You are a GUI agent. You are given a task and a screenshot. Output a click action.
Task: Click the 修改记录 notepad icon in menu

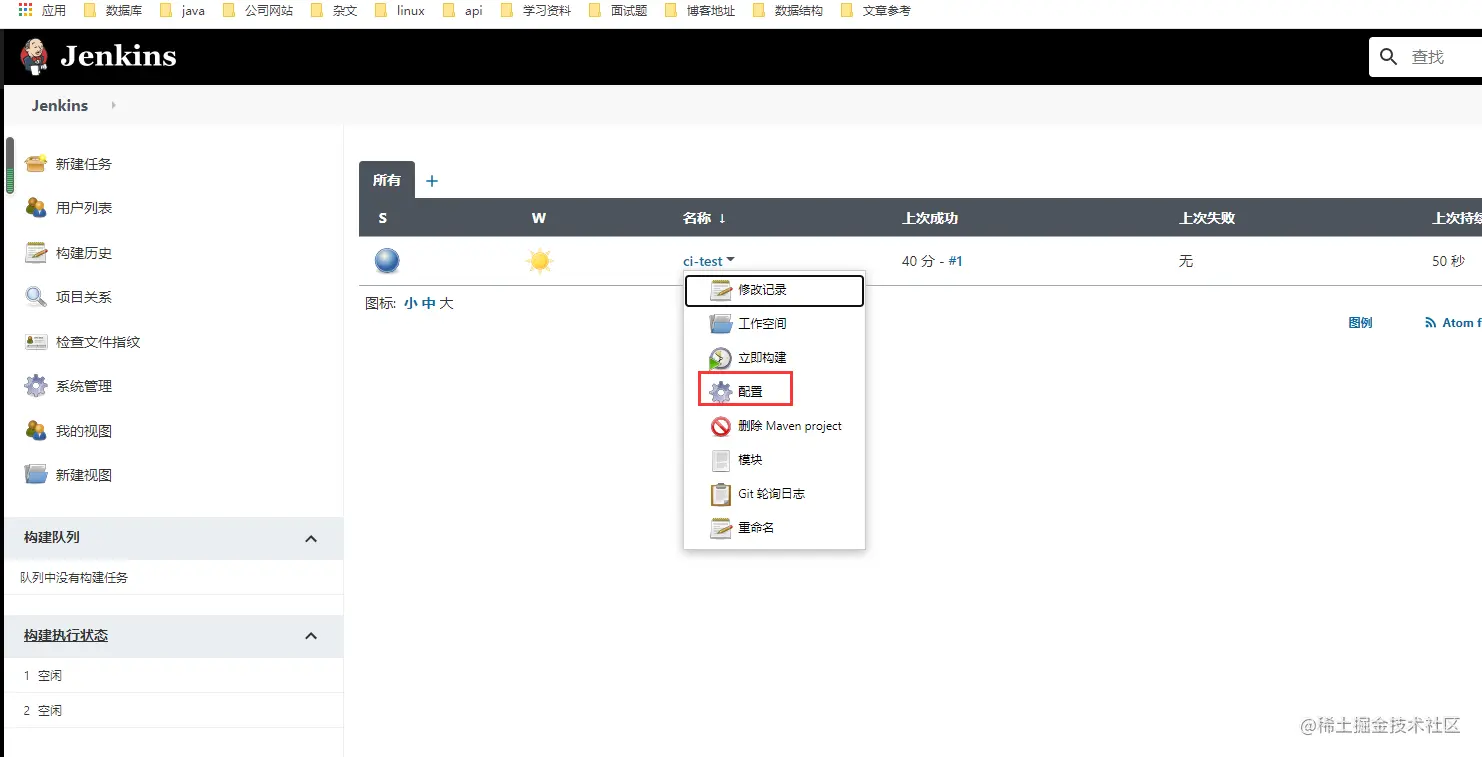tap(721, 289)
